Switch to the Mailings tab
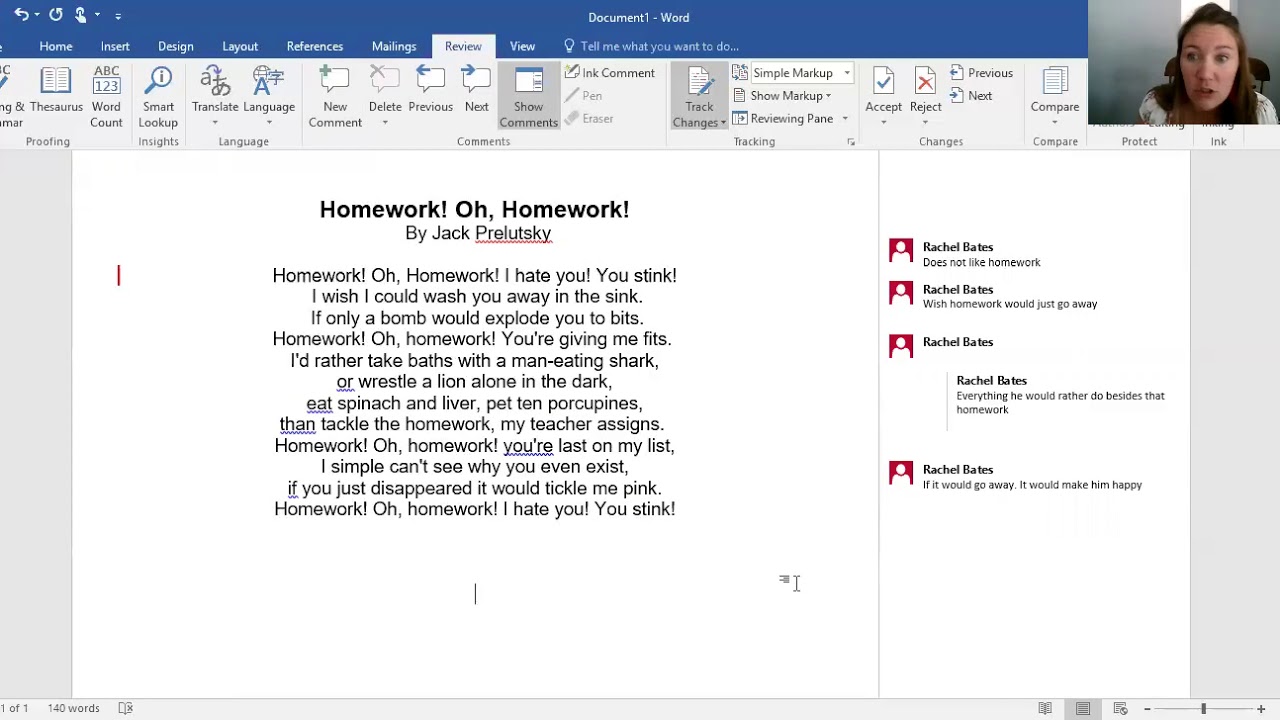The image size is (1280, 720). pos(394,46)
